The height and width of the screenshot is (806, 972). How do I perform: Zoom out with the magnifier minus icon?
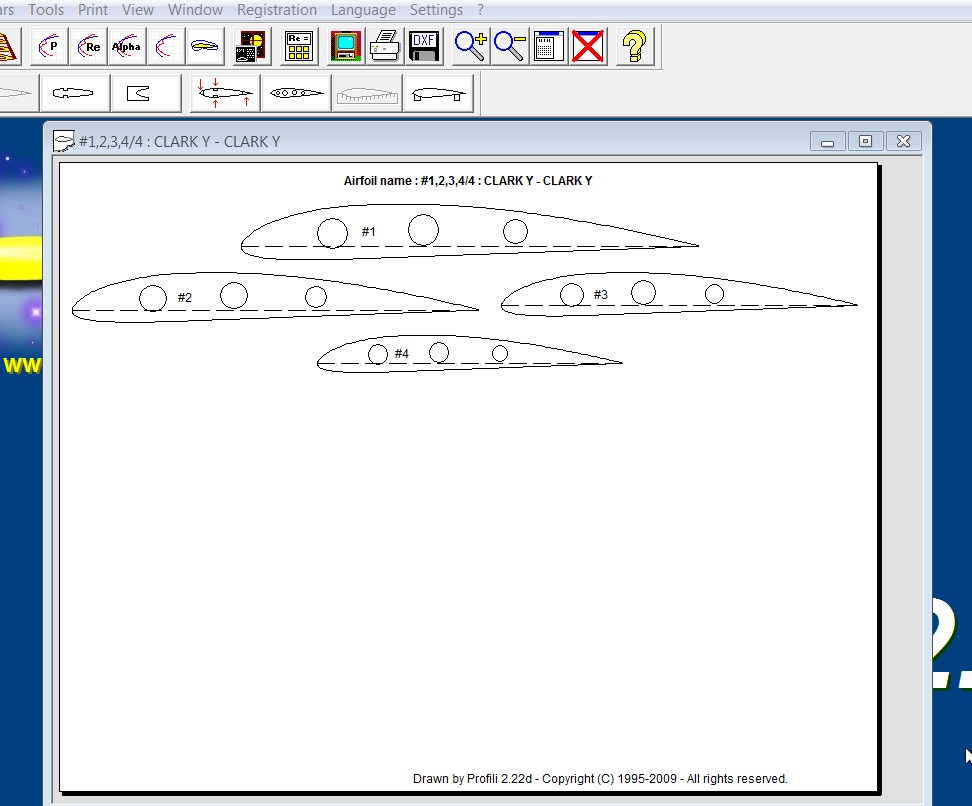pos(509,46)
